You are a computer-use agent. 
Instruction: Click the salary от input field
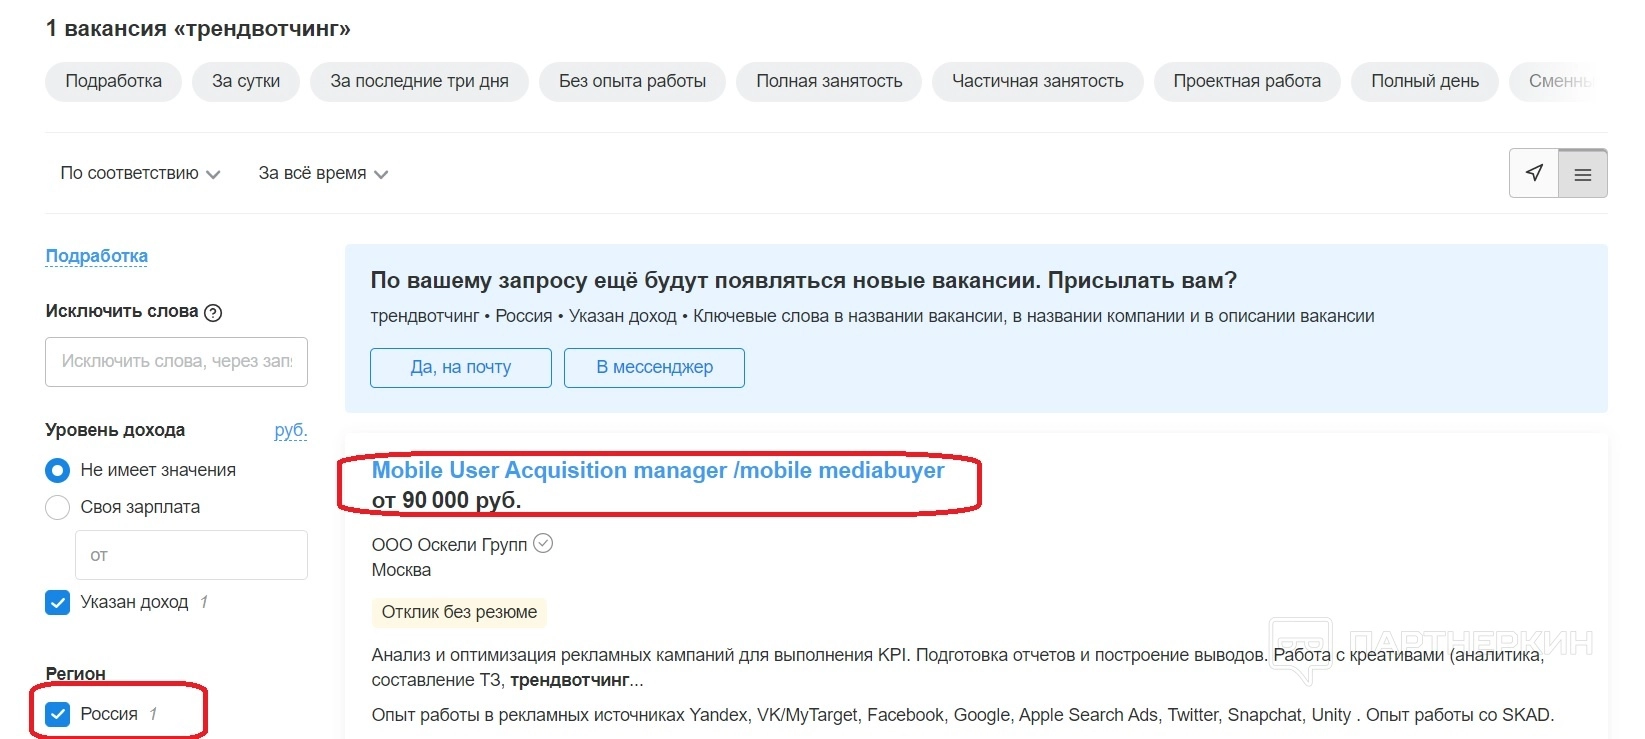coord(191,555)
